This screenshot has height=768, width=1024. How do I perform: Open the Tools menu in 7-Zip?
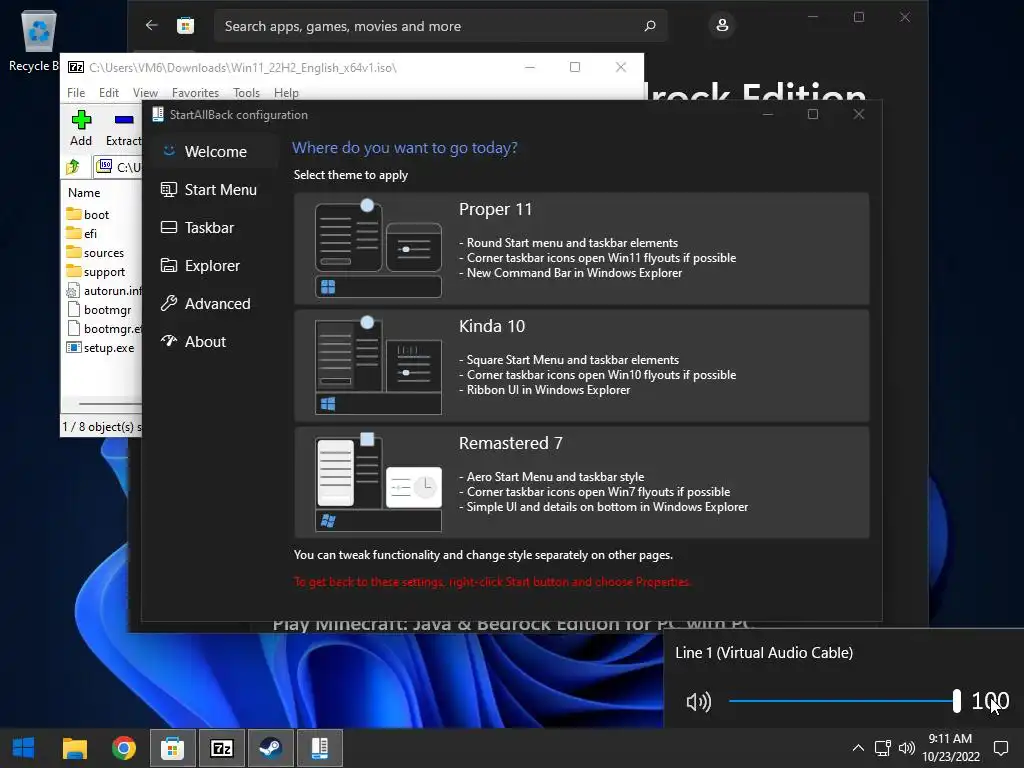[x=246, y=93]
